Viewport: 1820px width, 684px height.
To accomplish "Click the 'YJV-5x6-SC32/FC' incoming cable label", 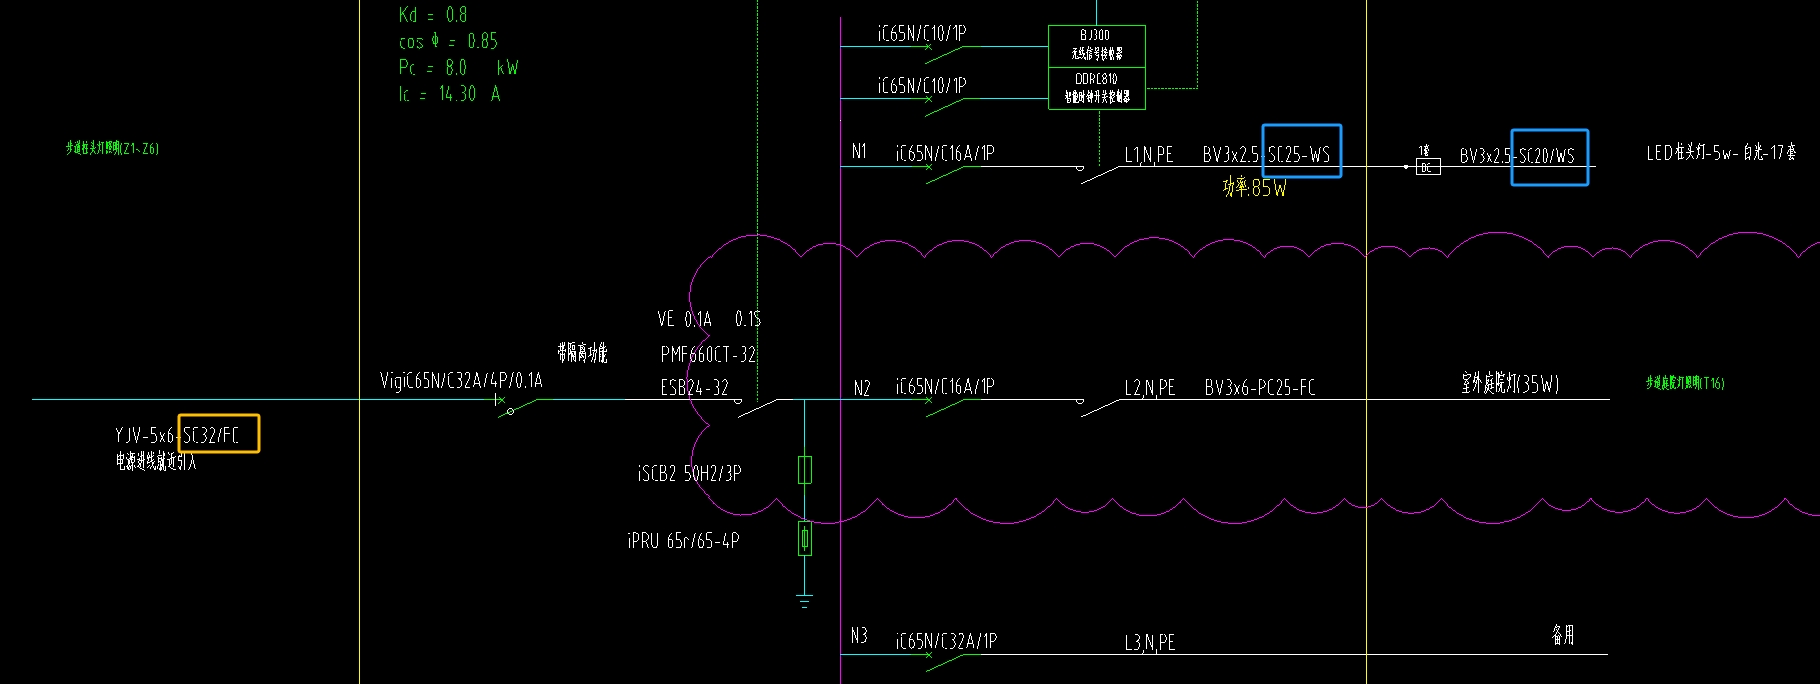I will coord(177,435).
